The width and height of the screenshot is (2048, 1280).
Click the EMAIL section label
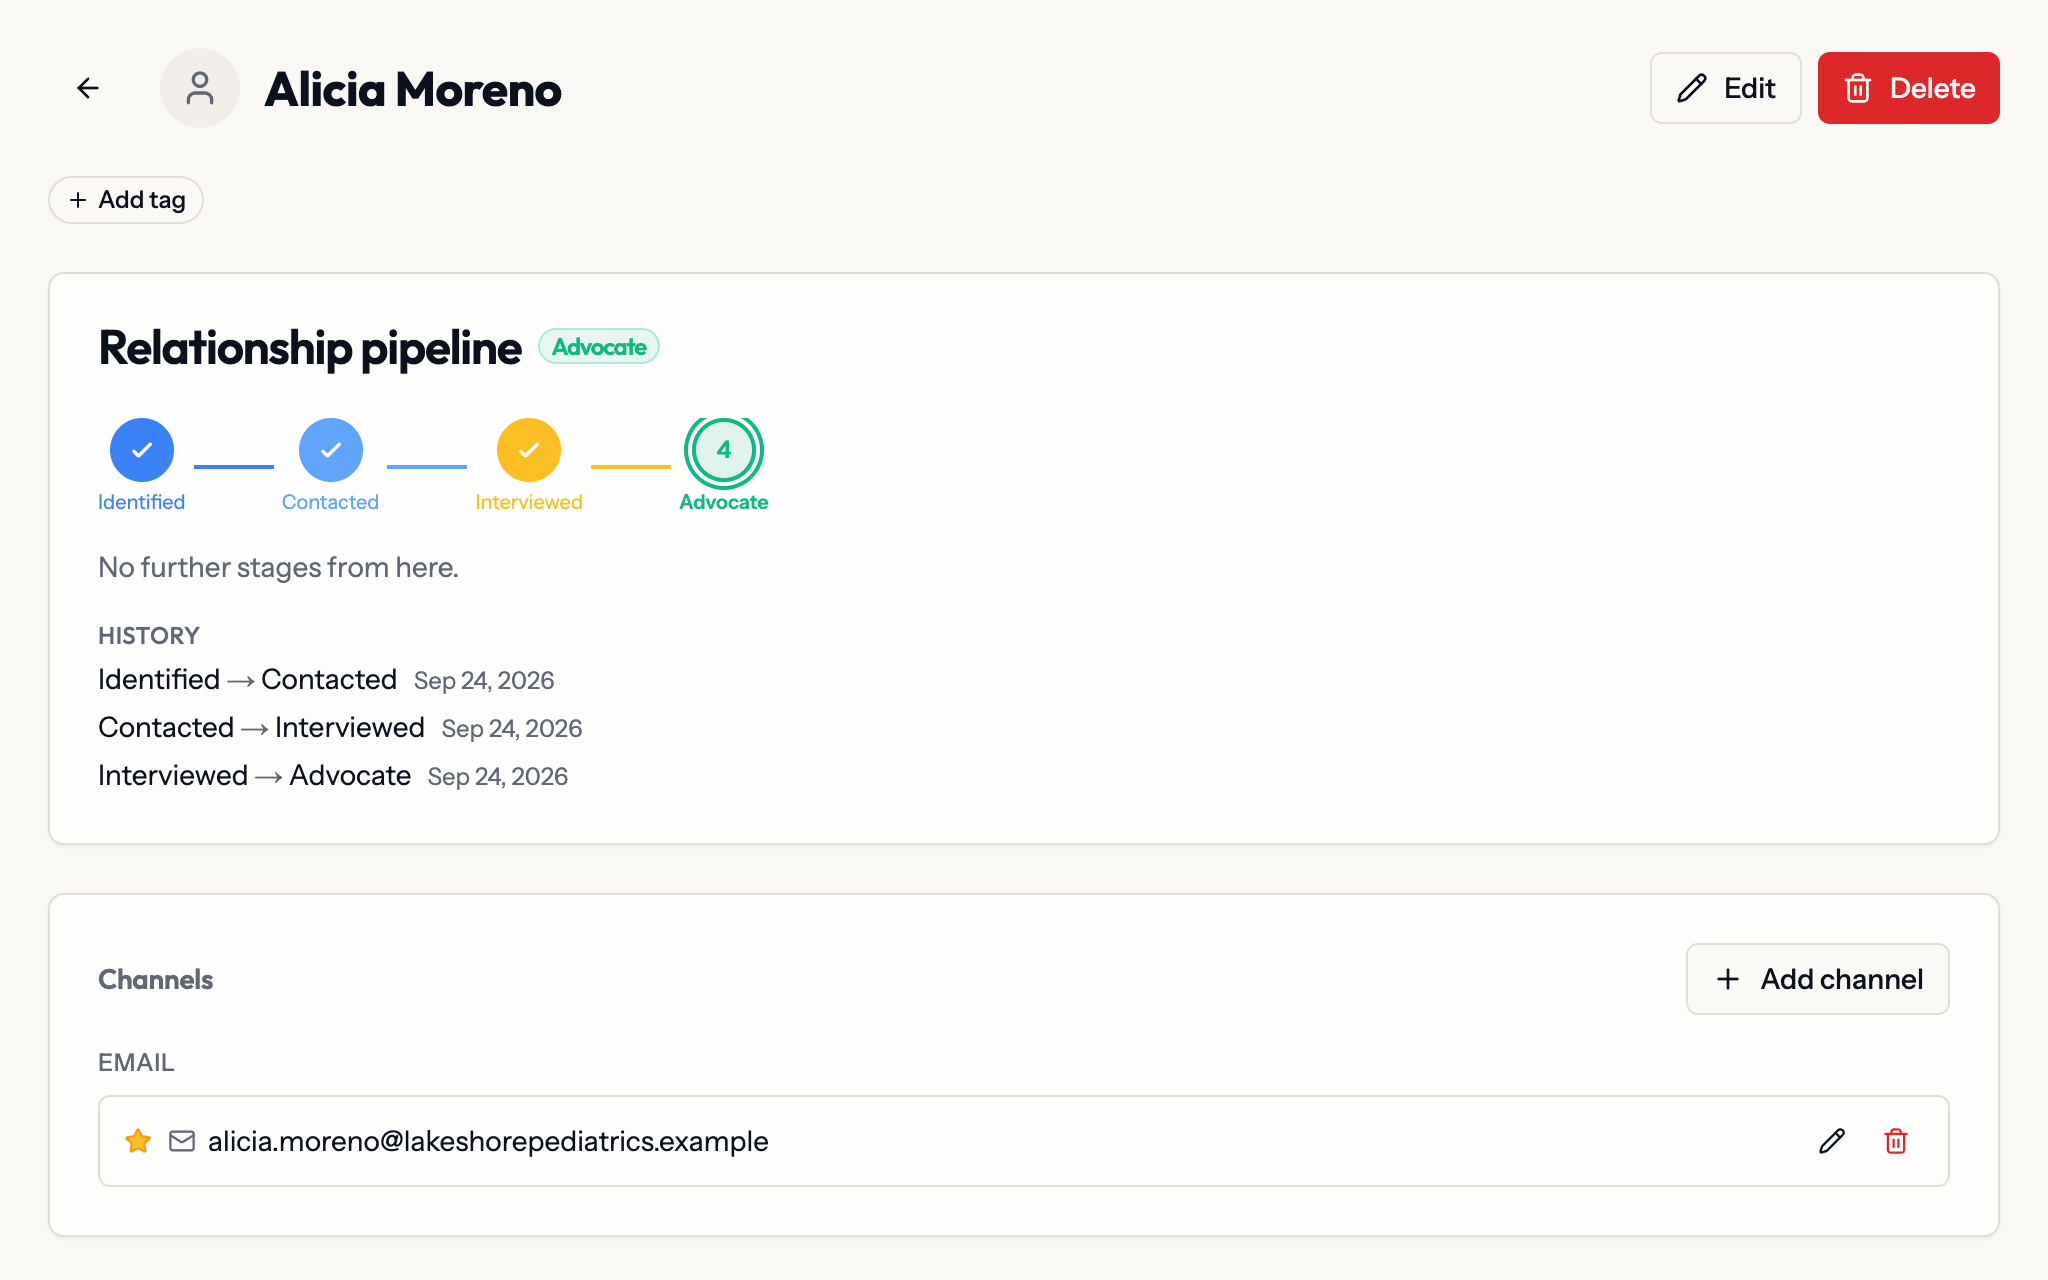136,1063
